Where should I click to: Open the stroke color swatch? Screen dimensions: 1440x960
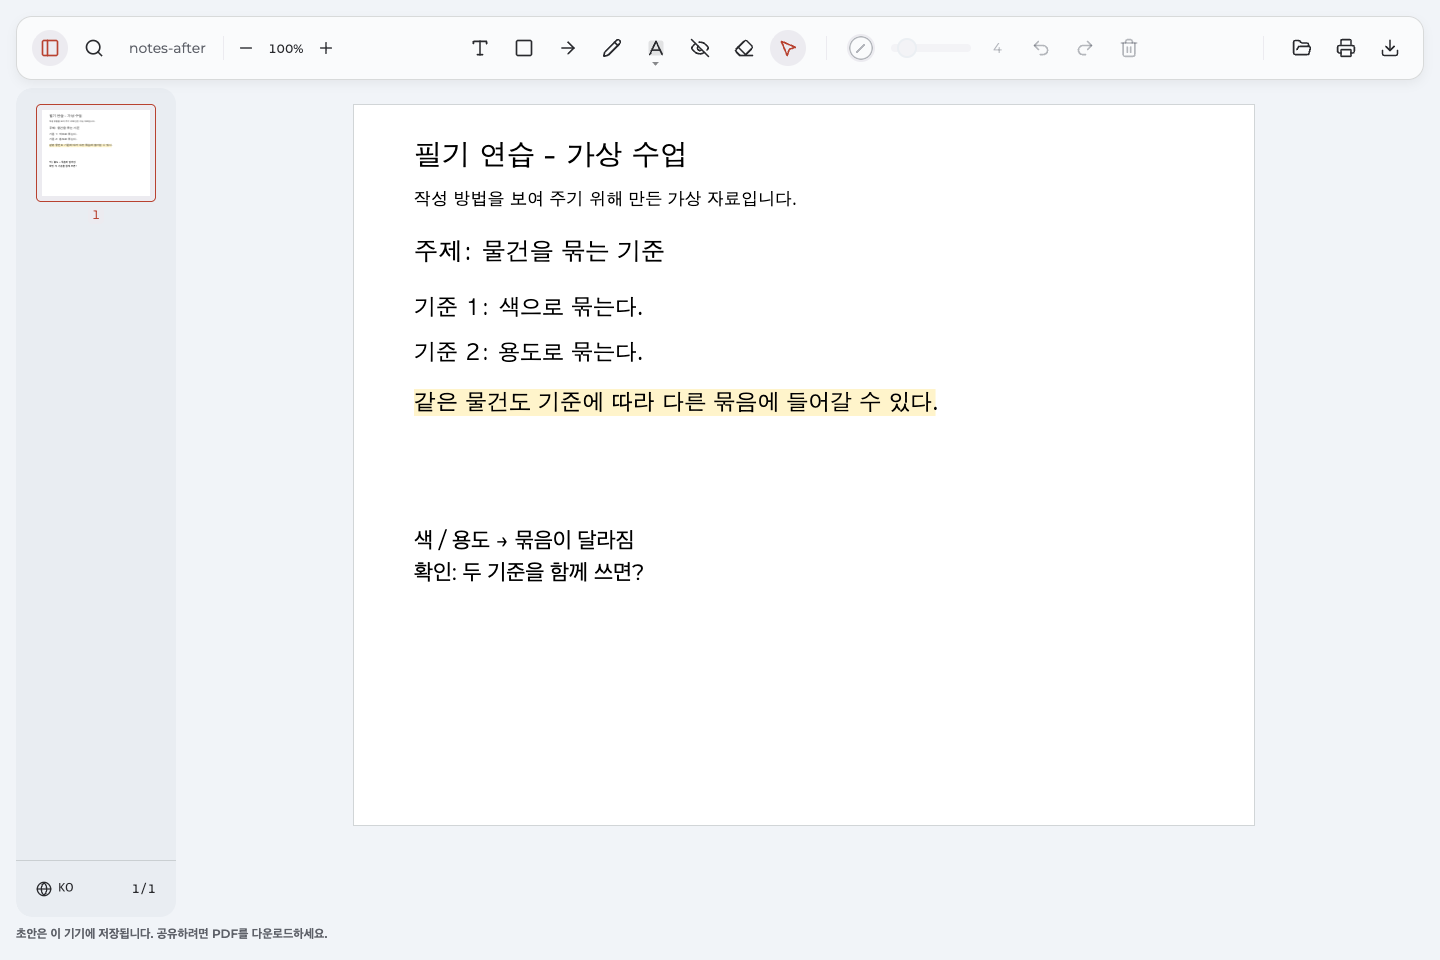pos(861,48)
